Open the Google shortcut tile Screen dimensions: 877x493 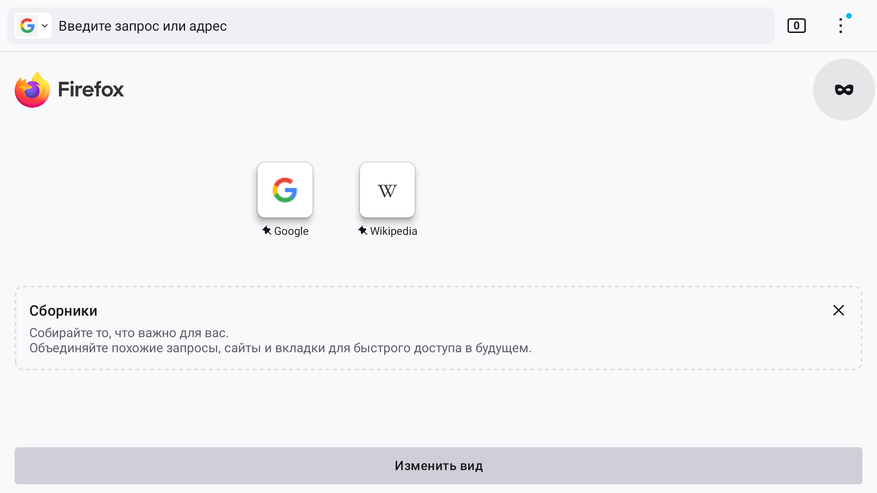(x=285, y=190)
